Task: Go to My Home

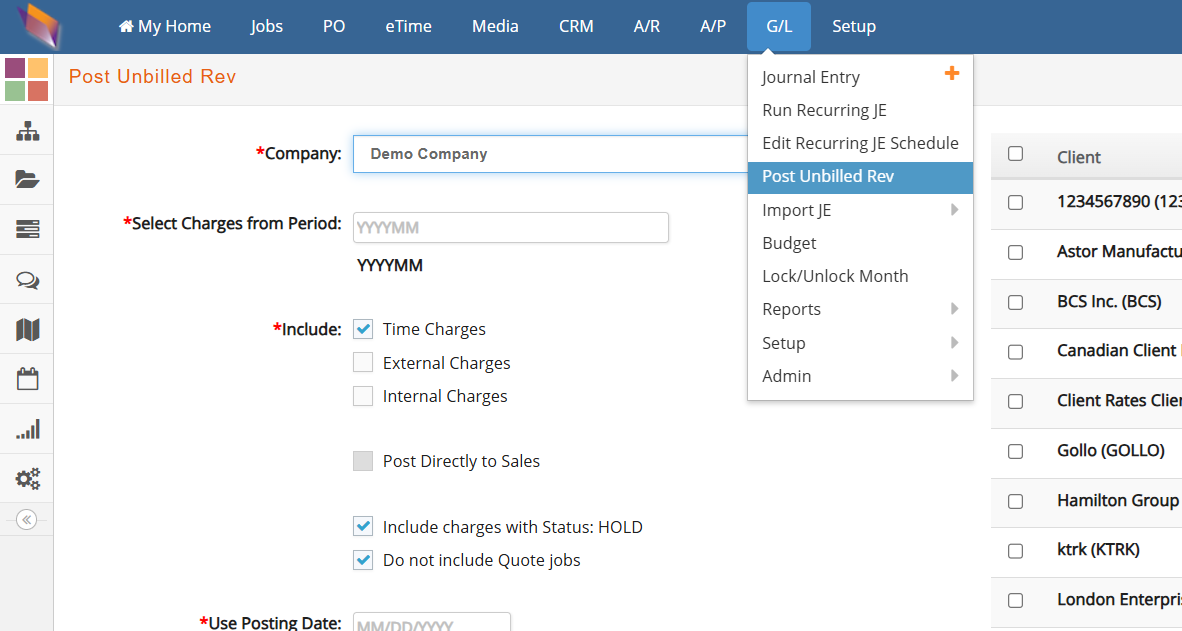Action: click(x=165, y=26)
